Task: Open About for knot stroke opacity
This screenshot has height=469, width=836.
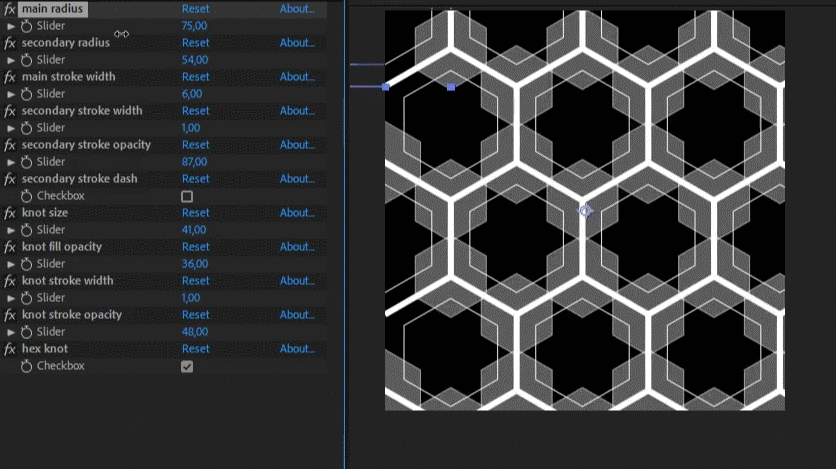Action: coord(297,315)
